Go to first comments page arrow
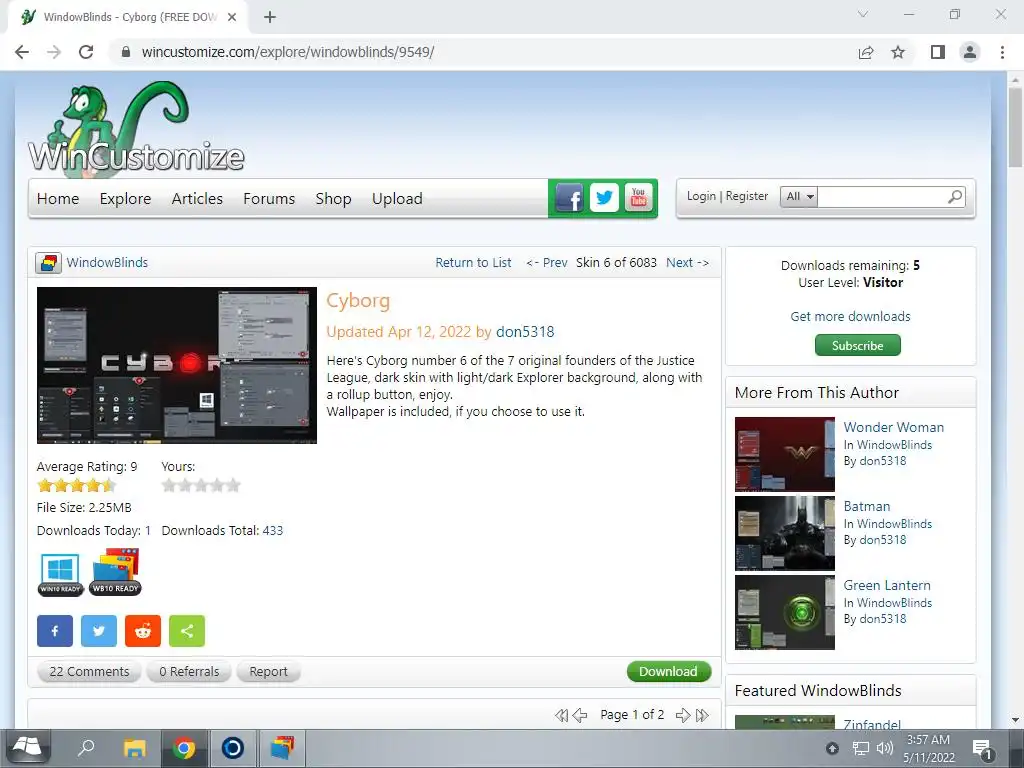 coord(561,715)
